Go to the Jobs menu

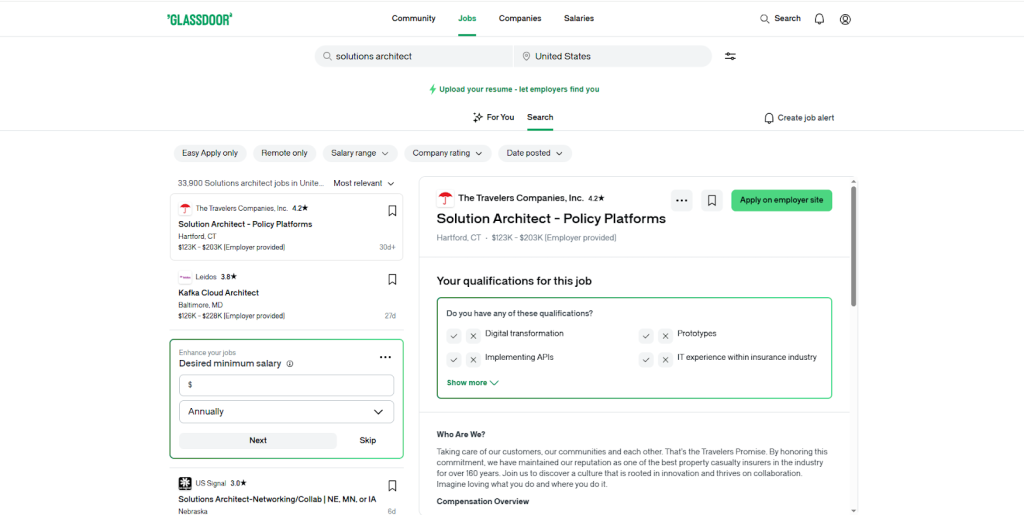(x=467, y=18)
